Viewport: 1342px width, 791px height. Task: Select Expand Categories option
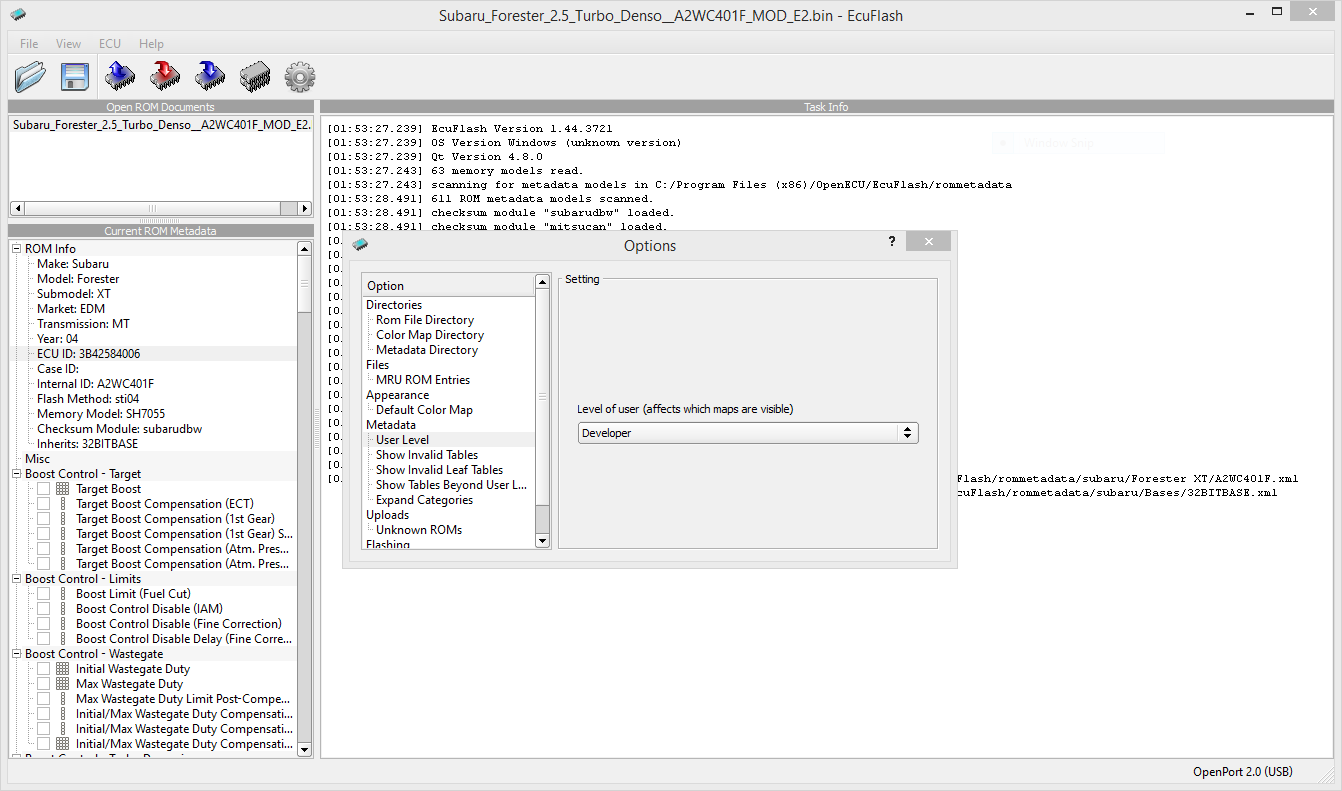(x=424, y=500)
